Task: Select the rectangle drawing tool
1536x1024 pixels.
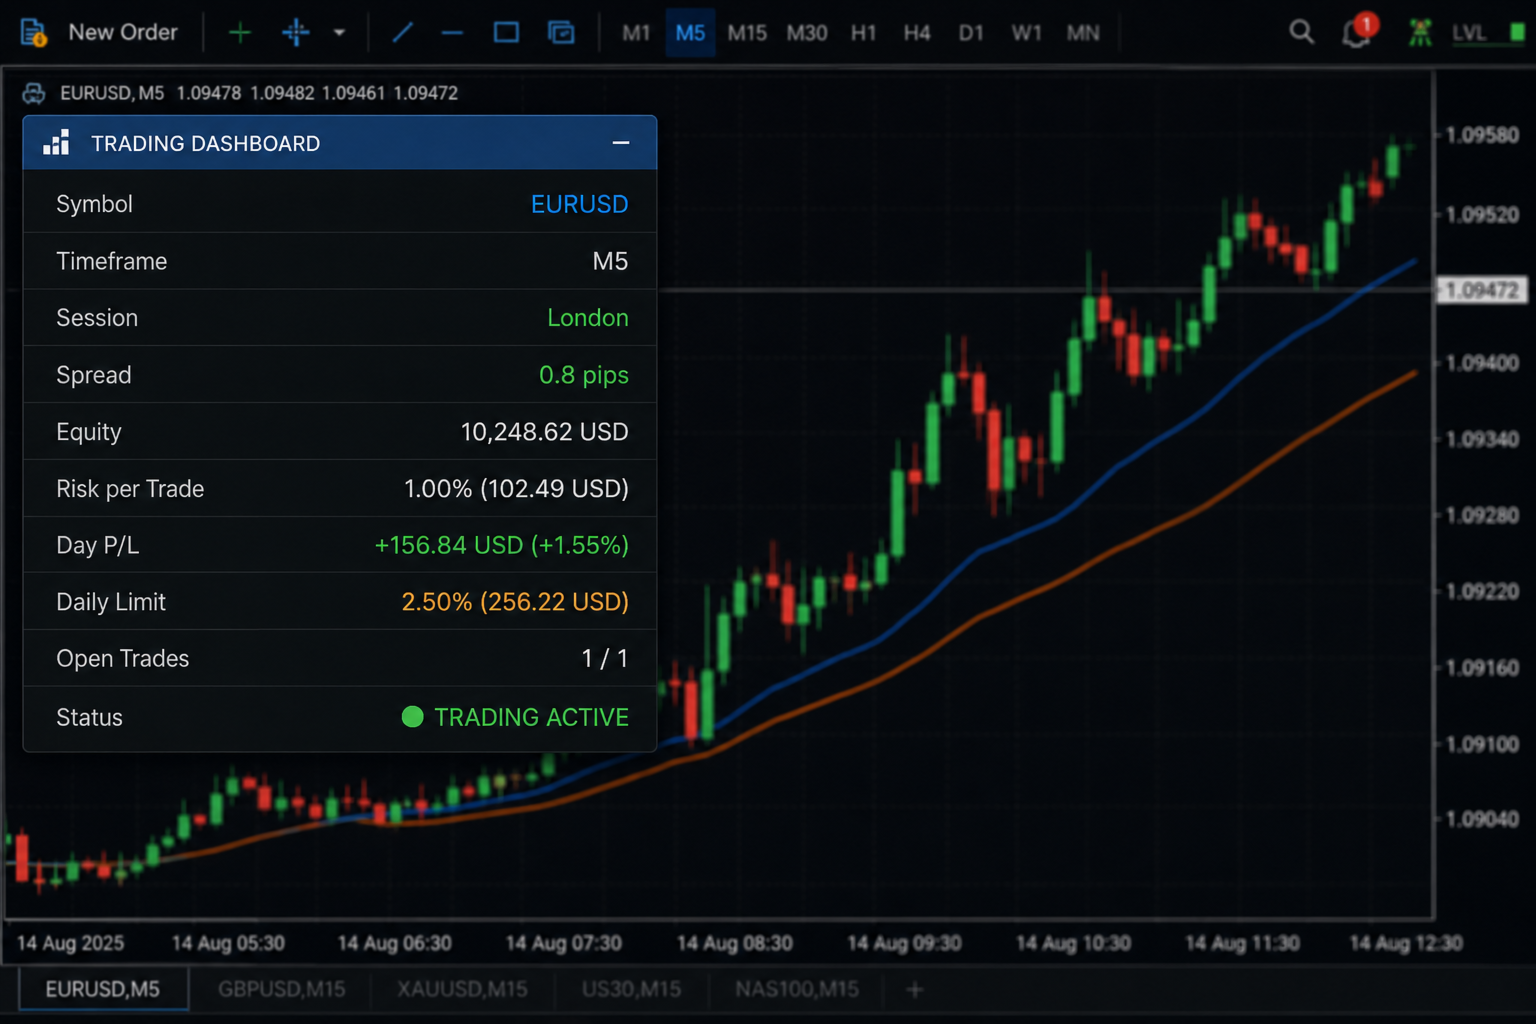Action: click(x=507, y=33)
